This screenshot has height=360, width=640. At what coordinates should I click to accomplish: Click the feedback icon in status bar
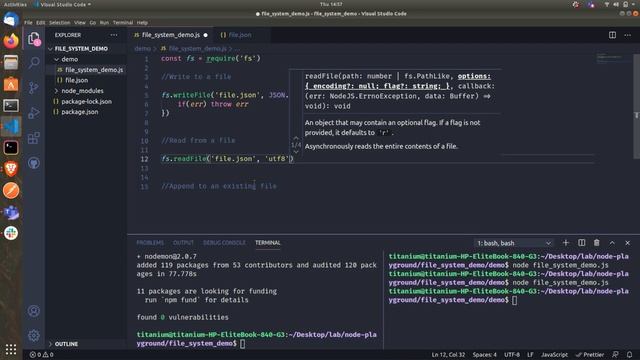[615, 355]
